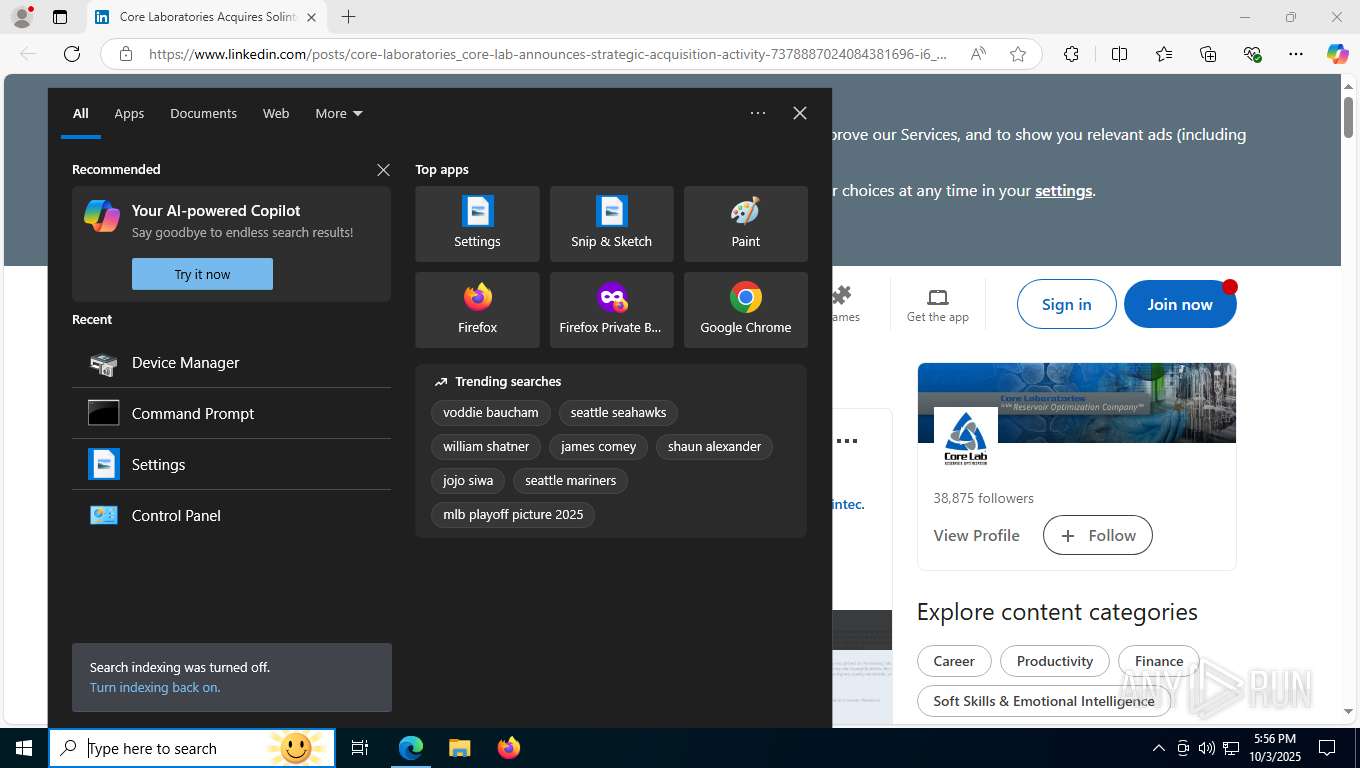The image size is (1360, 768).
Task: Click Try it now Copilot button
Action: pyautogui.click(x=202, y=274)
